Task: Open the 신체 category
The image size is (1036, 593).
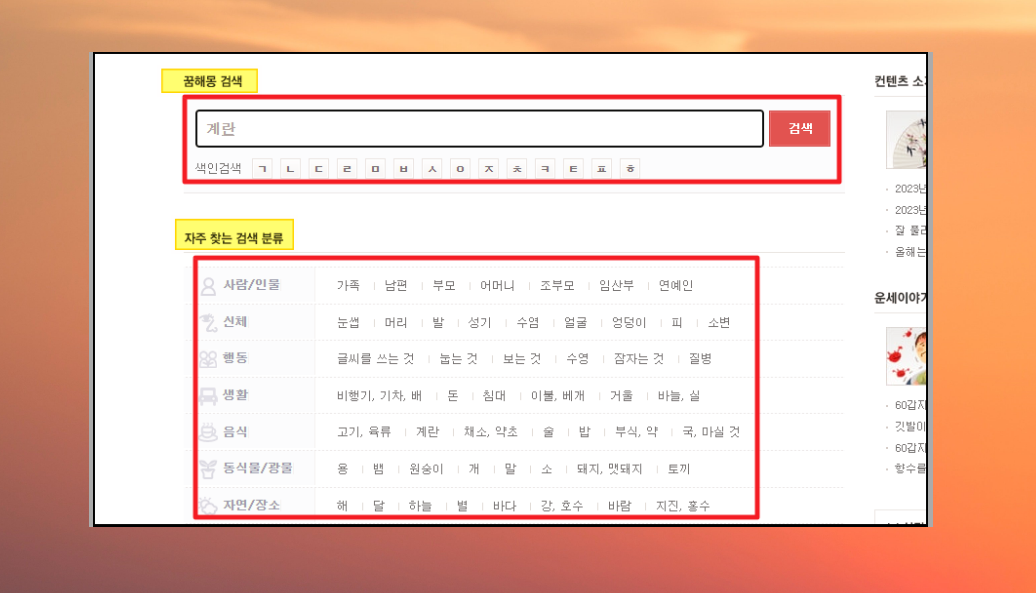Action: (x=235, y=322)
